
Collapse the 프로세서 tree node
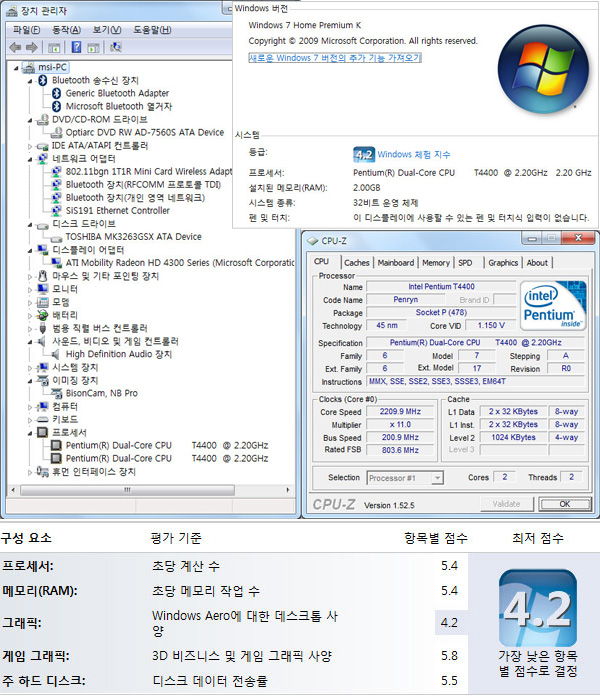(30, 433)
